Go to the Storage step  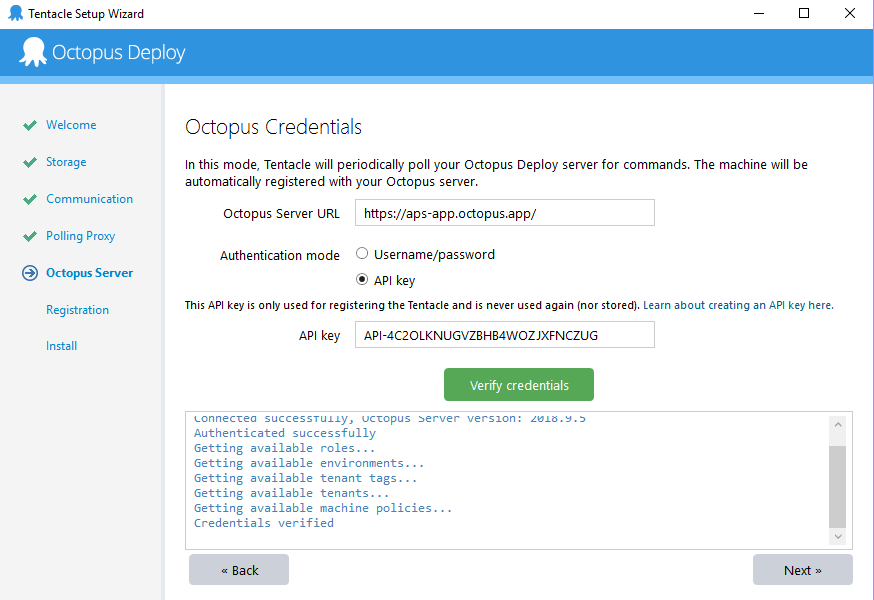click(x=66, y=162)
